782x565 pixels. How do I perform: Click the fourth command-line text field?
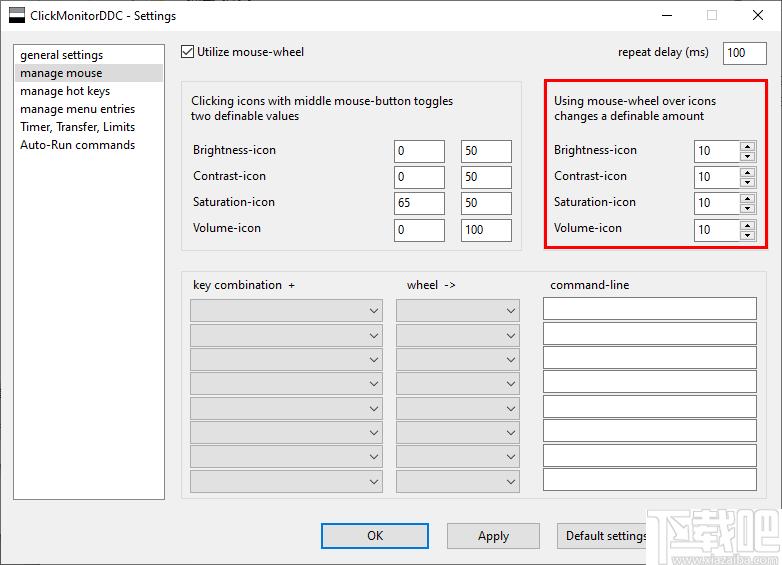(650, 381)
